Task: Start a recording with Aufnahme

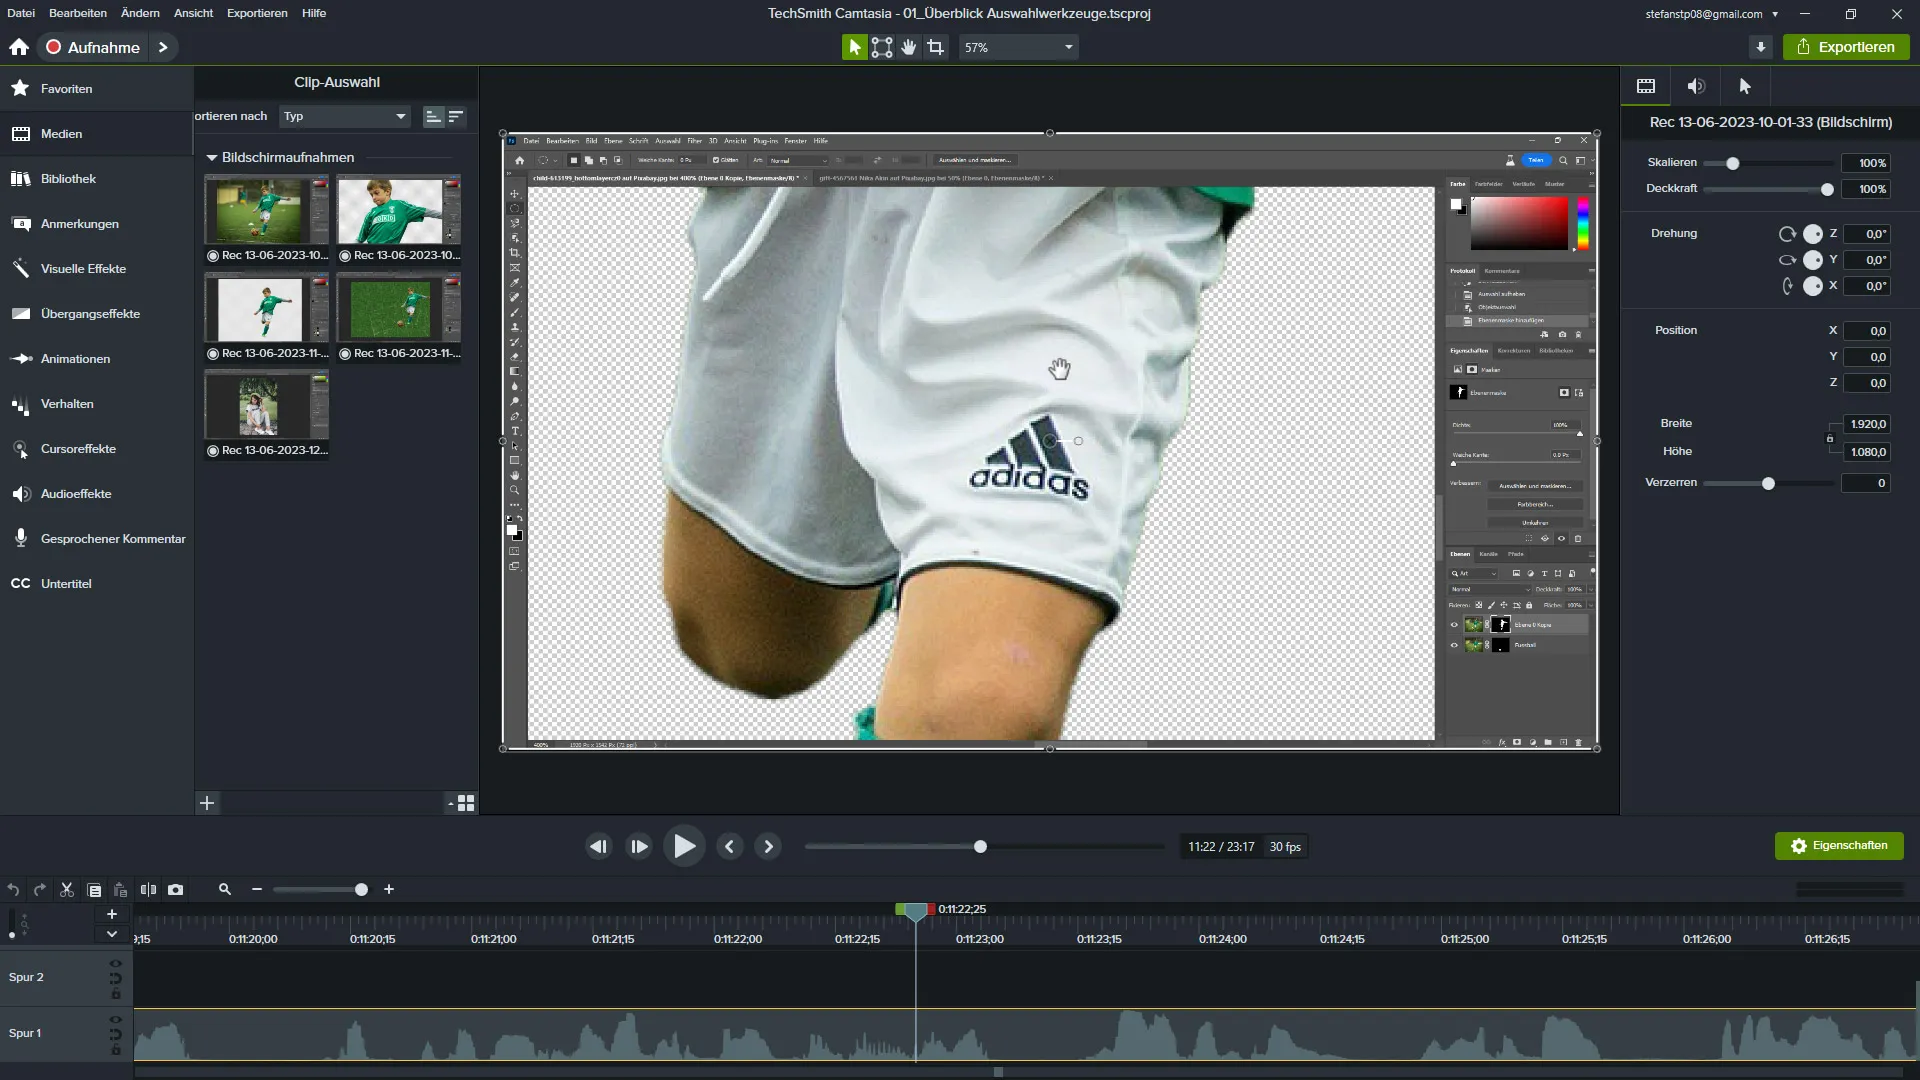Action: click(93, 47)
